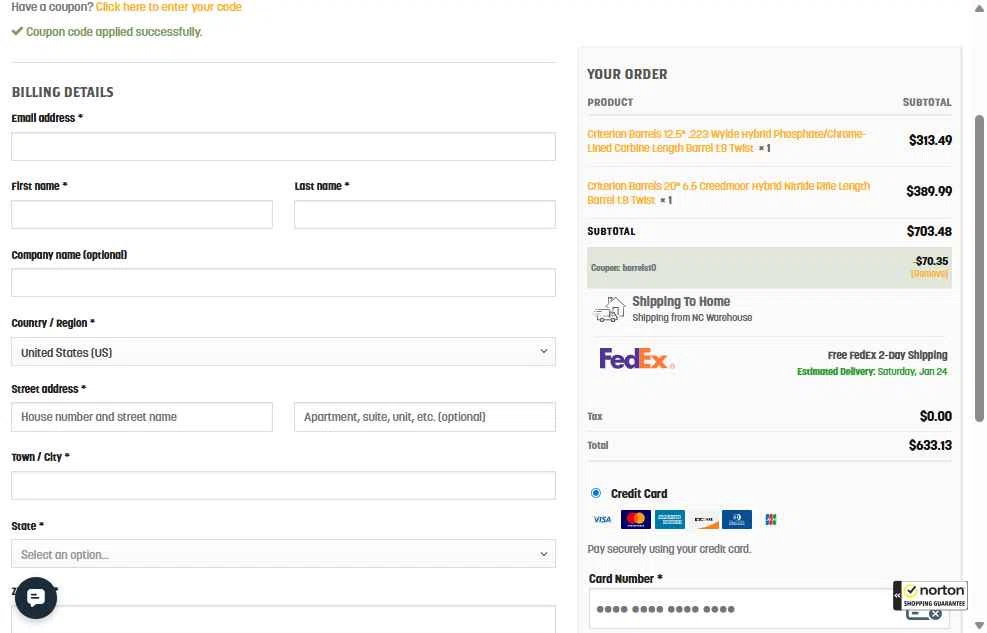Click the Visa card icon
The image size is (987, 633).
click(x=602, y=520)
